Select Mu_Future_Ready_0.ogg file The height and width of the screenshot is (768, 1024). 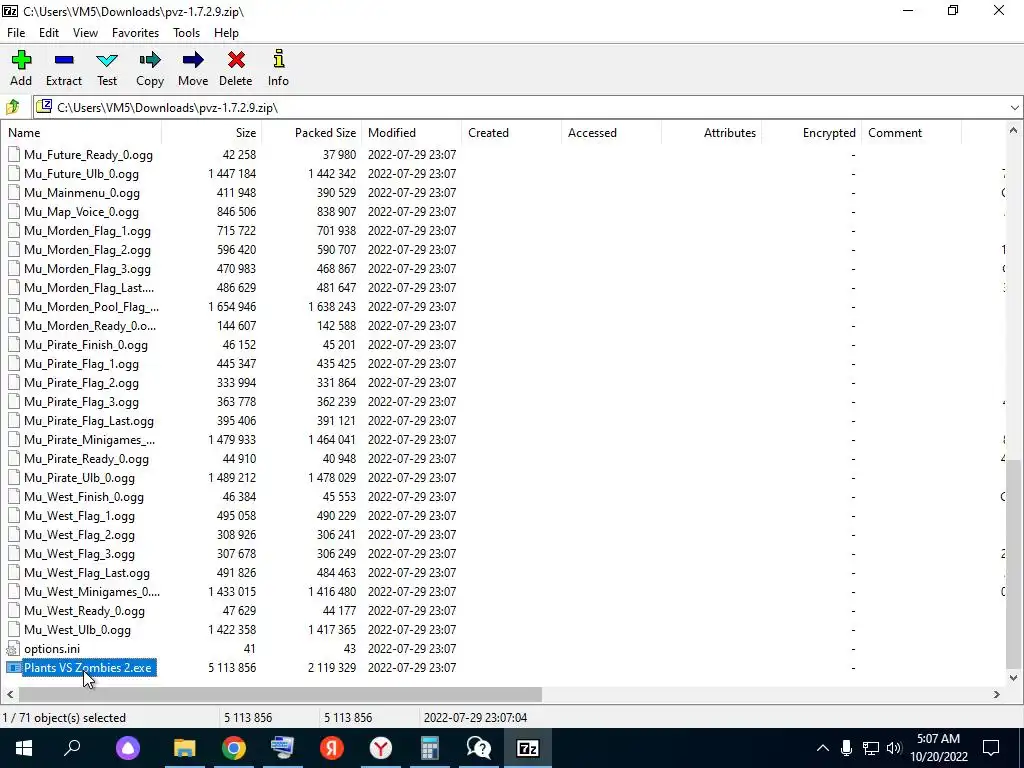tap(88, 155)
